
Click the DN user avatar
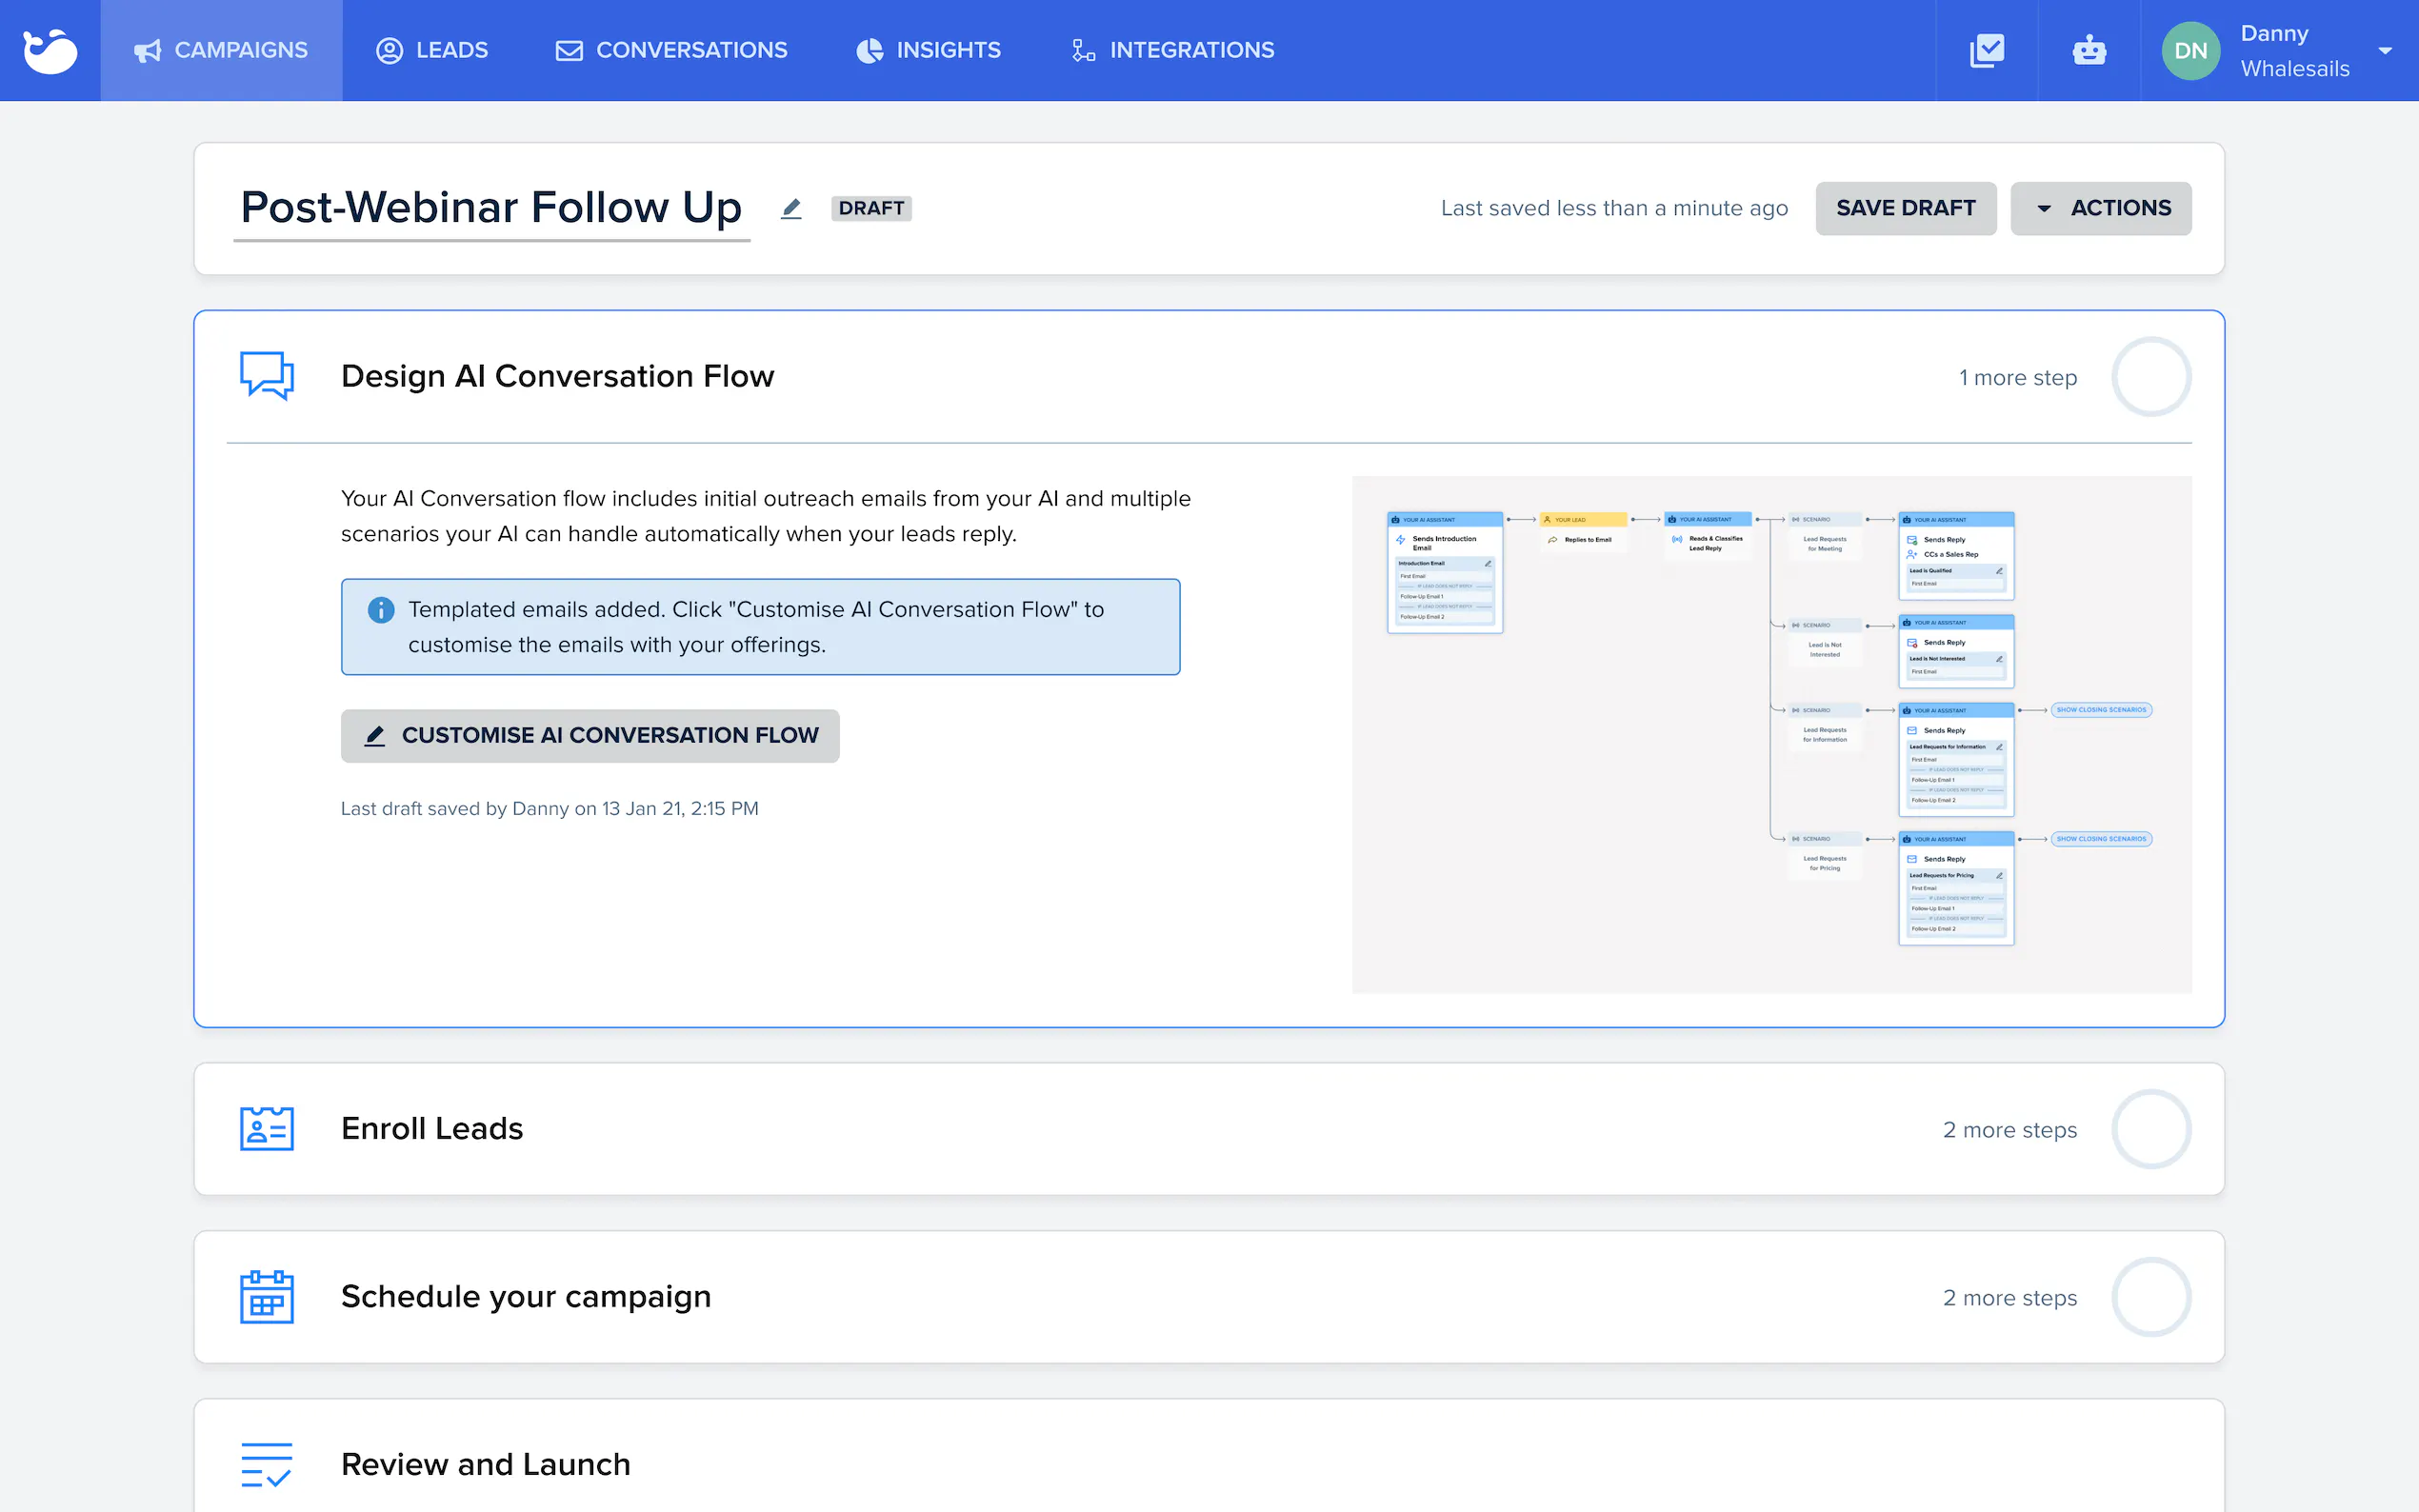[2190, 51]
